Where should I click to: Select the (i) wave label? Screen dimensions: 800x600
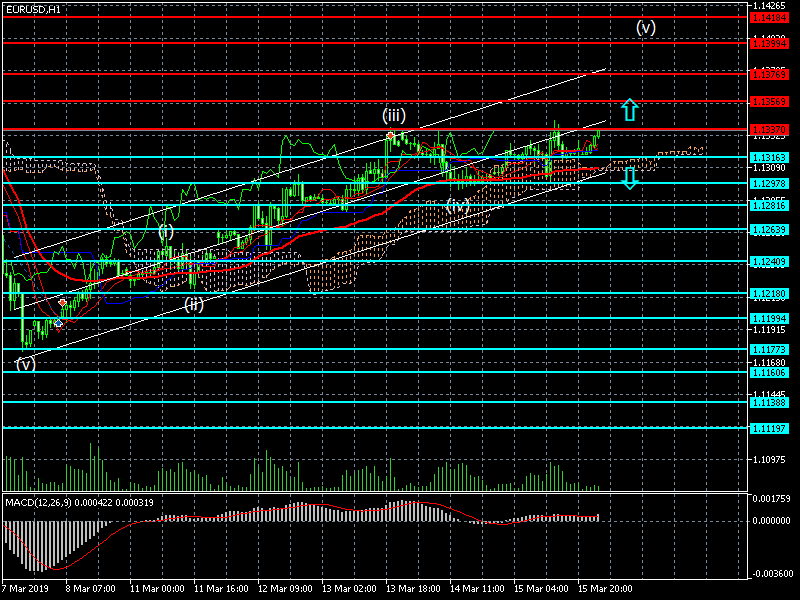[166, 231]
